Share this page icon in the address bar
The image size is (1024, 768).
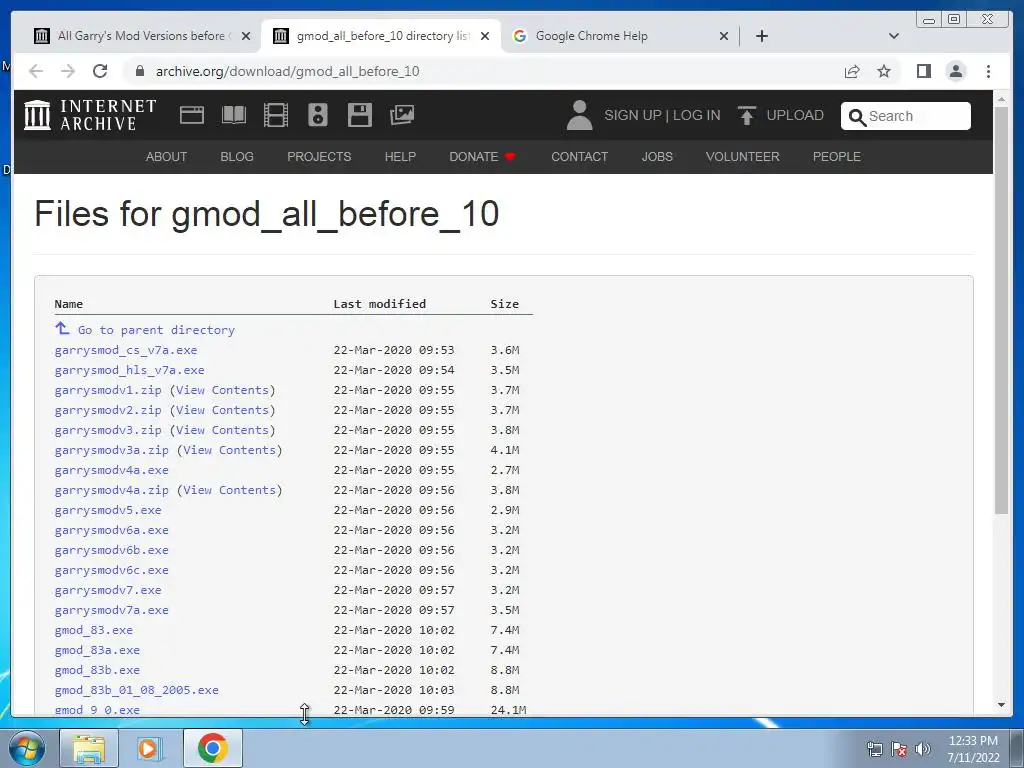click(x=852, y=71)
